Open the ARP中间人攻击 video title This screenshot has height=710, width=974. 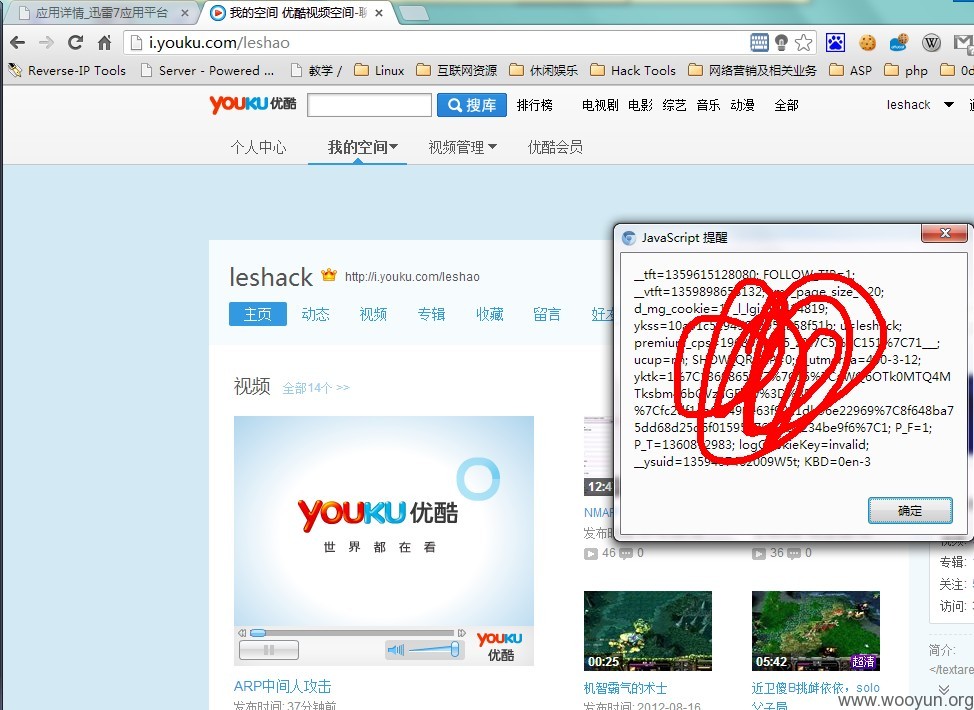click(283, 686)
